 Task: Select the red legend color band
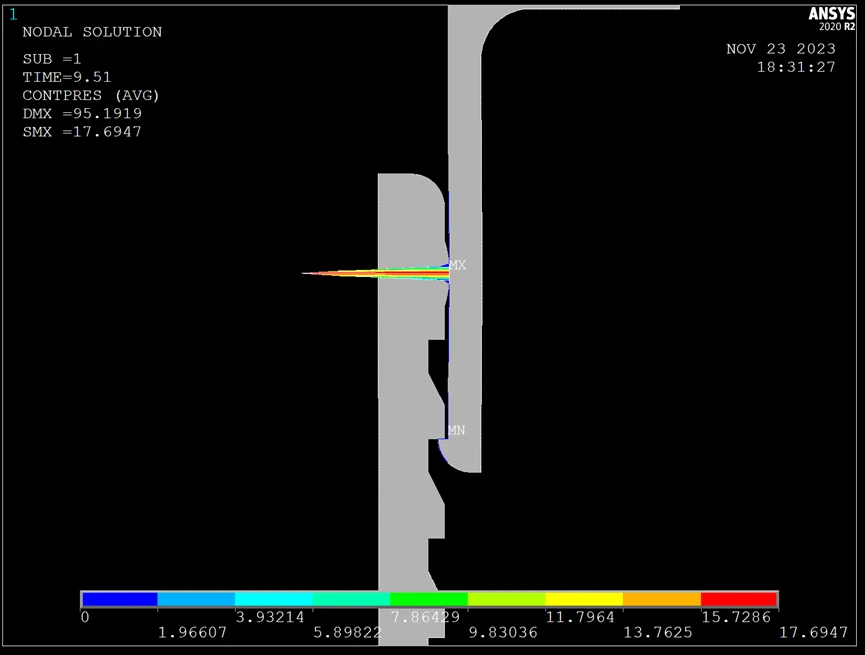click(x=739, y=600)
